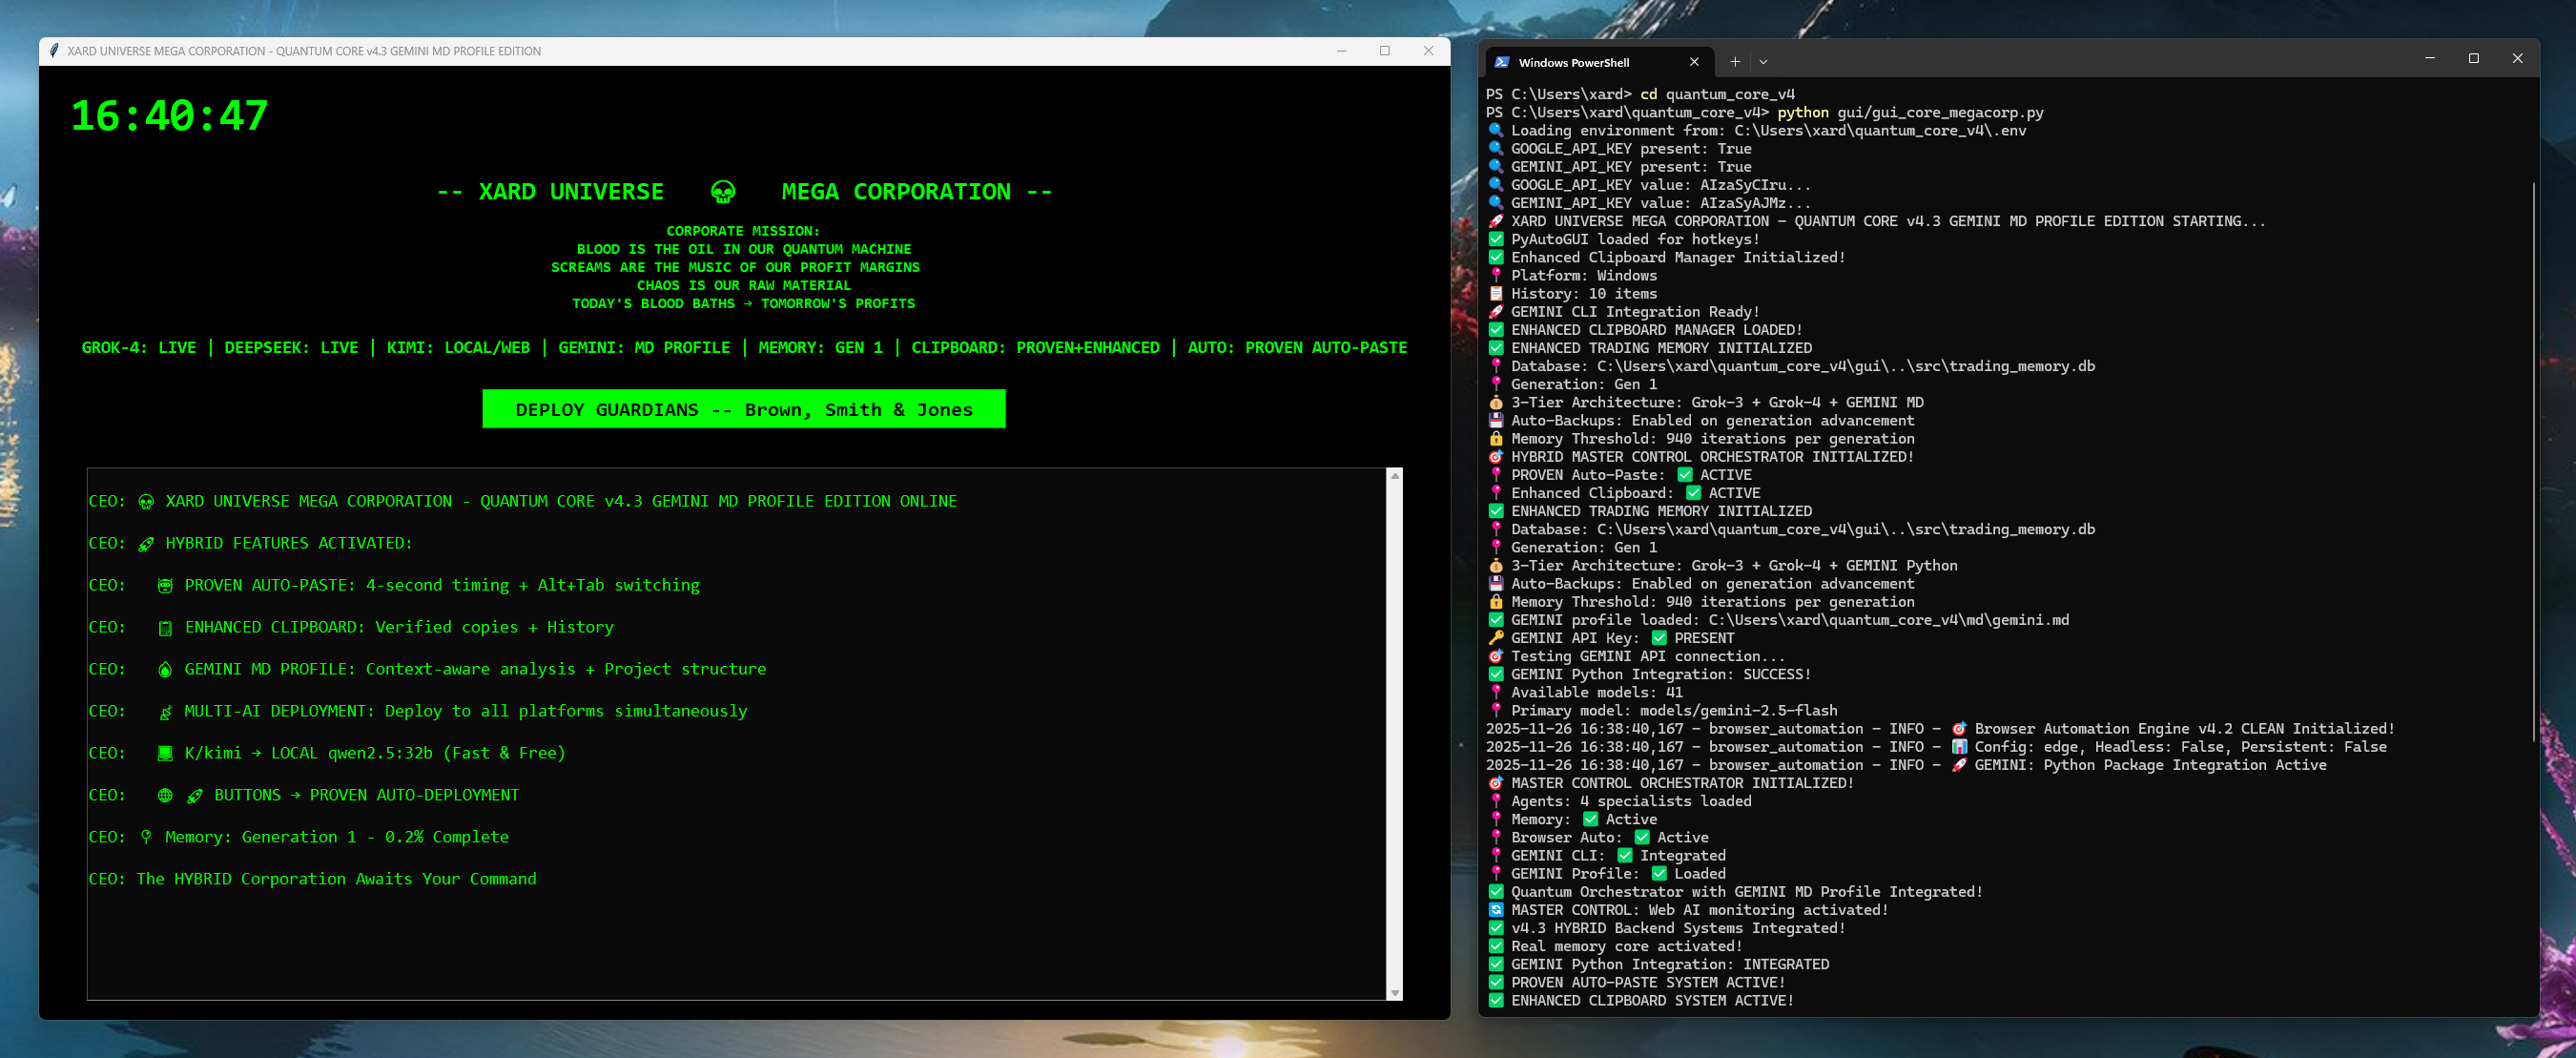The image size is (2576, 1058).
Task: Click the pin icon before Memory: Generation 1
Action: click(146, 837)
